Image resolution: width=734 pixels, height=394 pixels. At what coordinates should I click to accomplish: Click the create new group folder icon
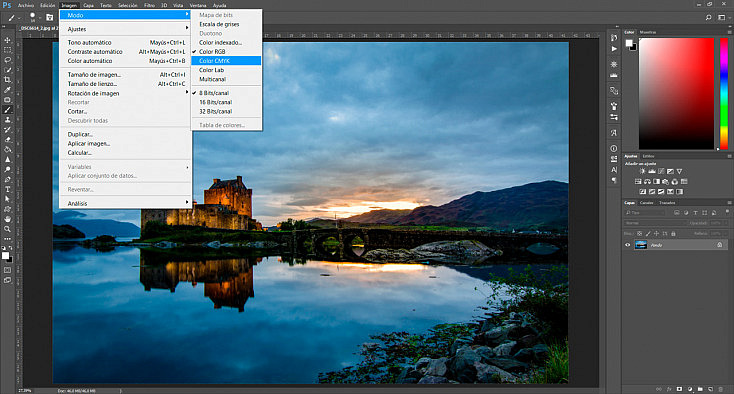[x=700, y=389]
